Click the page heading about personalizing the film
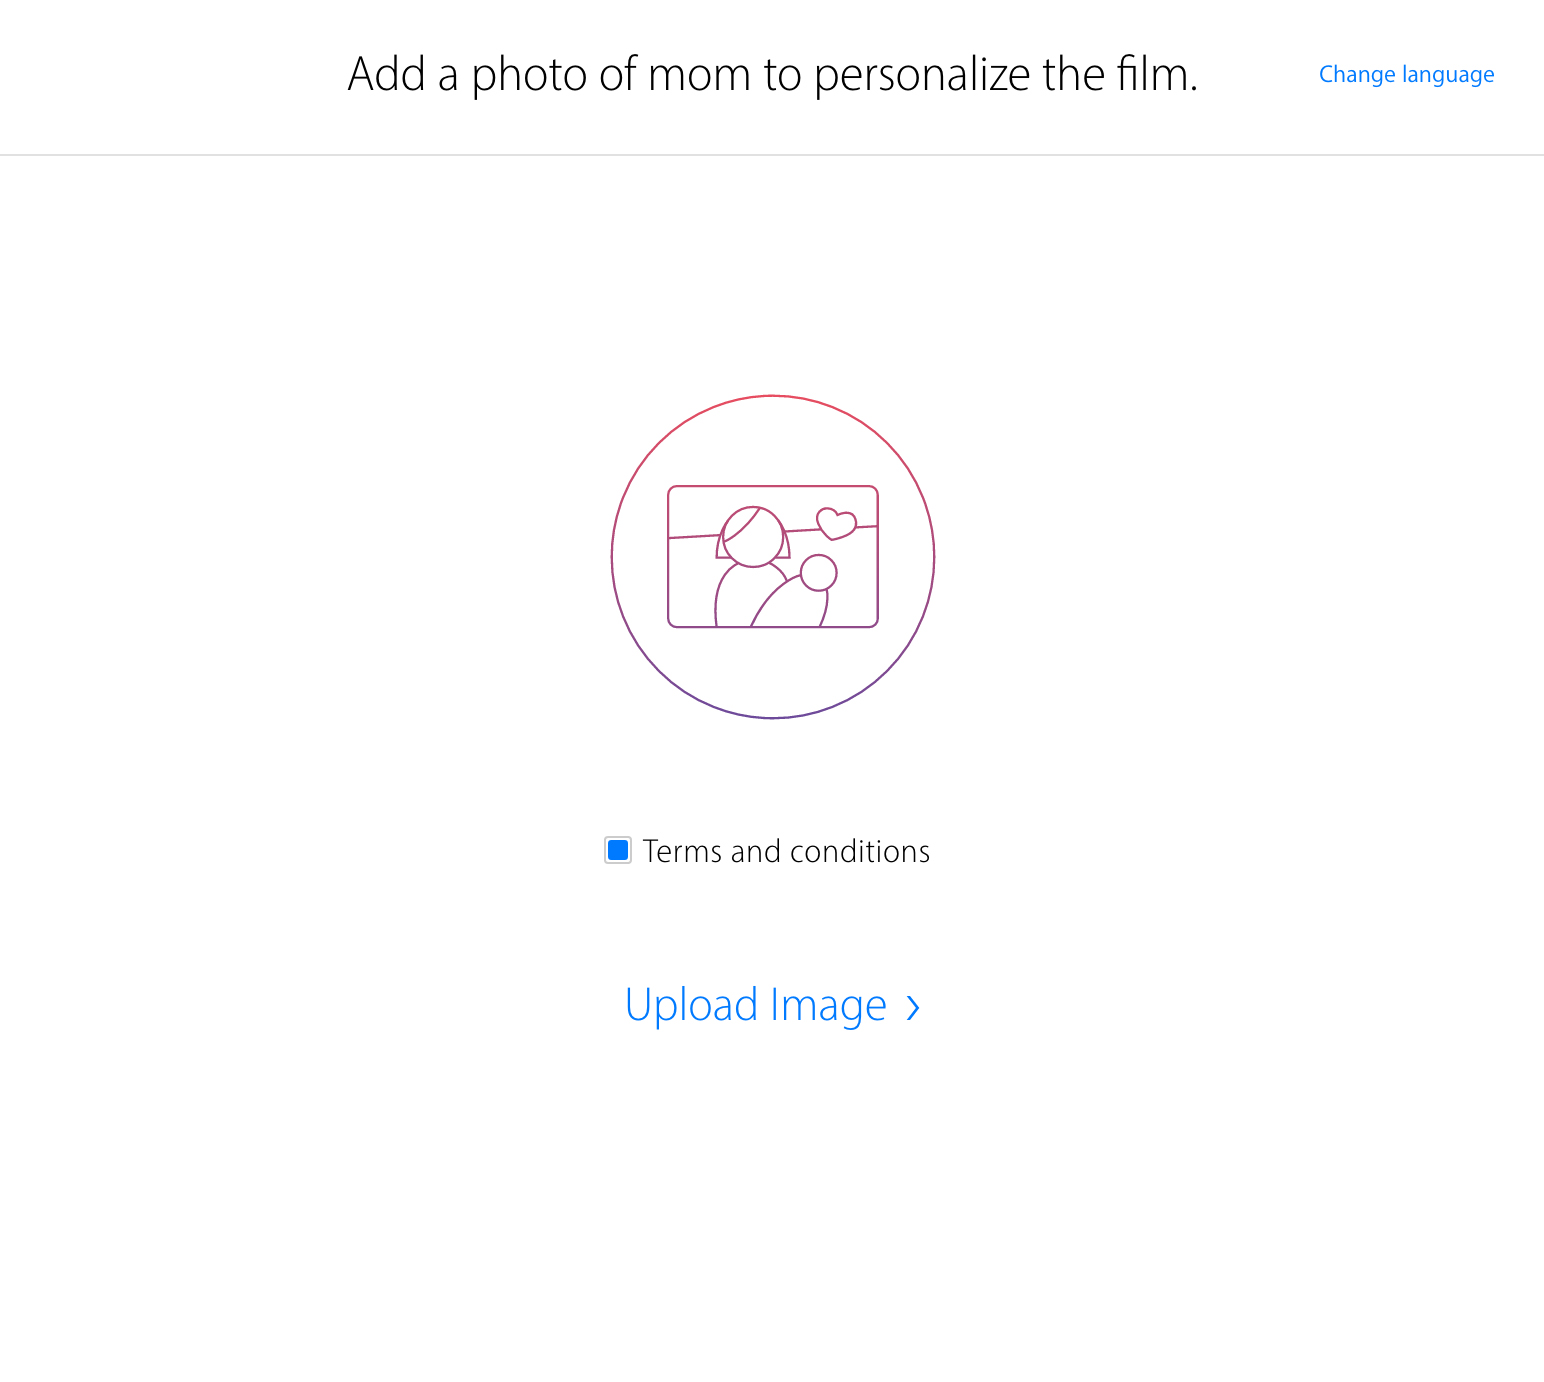This screenshot has width=1544, height=1382. [x=772, y=74]
